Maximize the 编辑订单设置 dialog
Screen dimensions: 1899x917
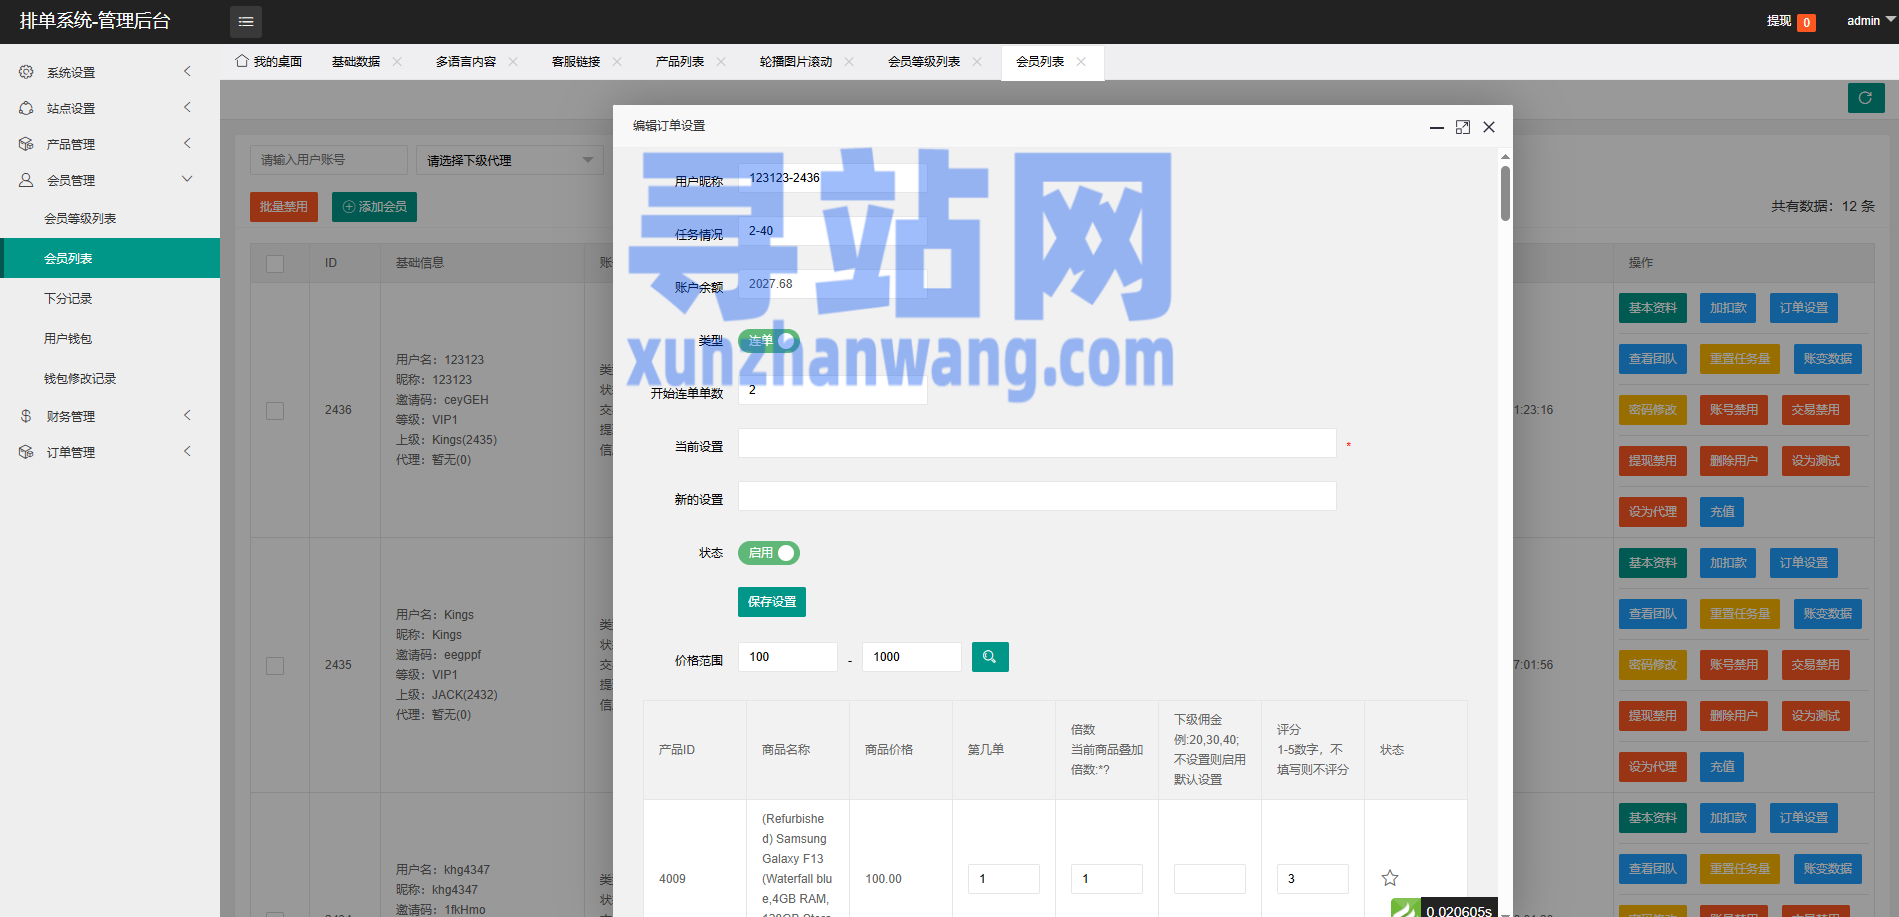click(x=1463, y=127)
